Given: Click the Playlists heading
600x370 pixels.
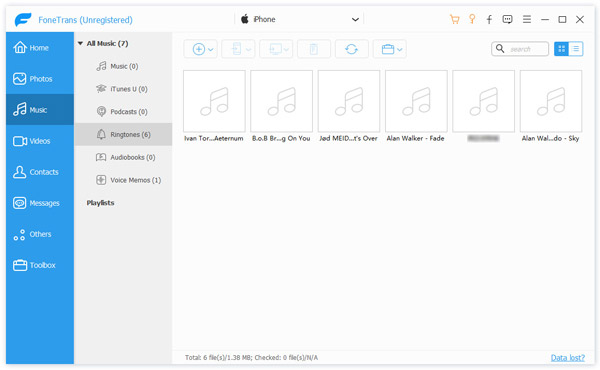Looking at the screenshot, I should 100,203.
